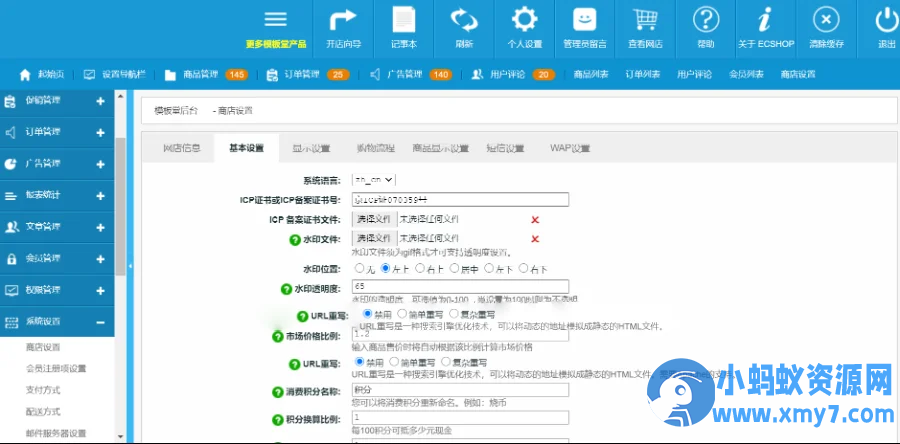
Task: Open 商品列表 in the nav bar
Action: [x=591, y=75]
